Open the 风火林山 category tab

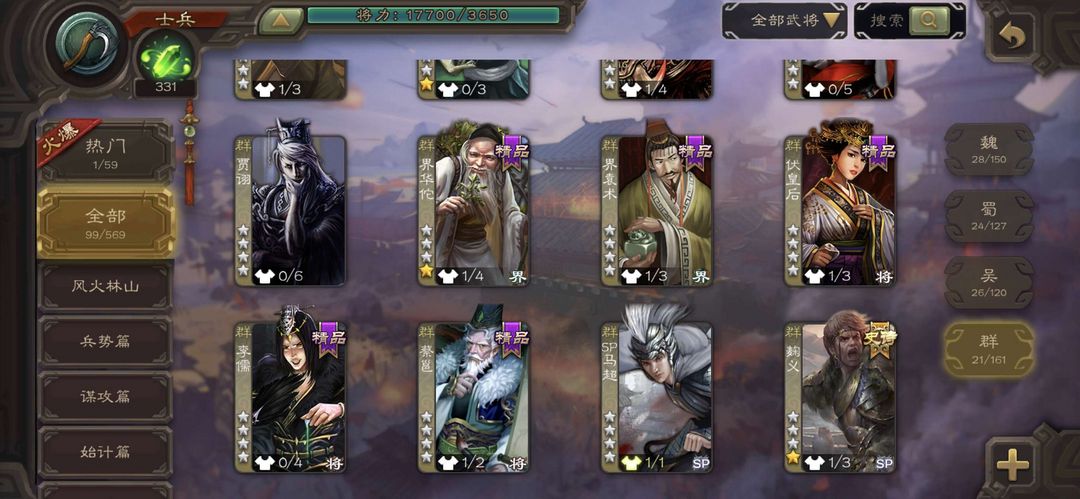pyautogui.click(x=105, y=286)
